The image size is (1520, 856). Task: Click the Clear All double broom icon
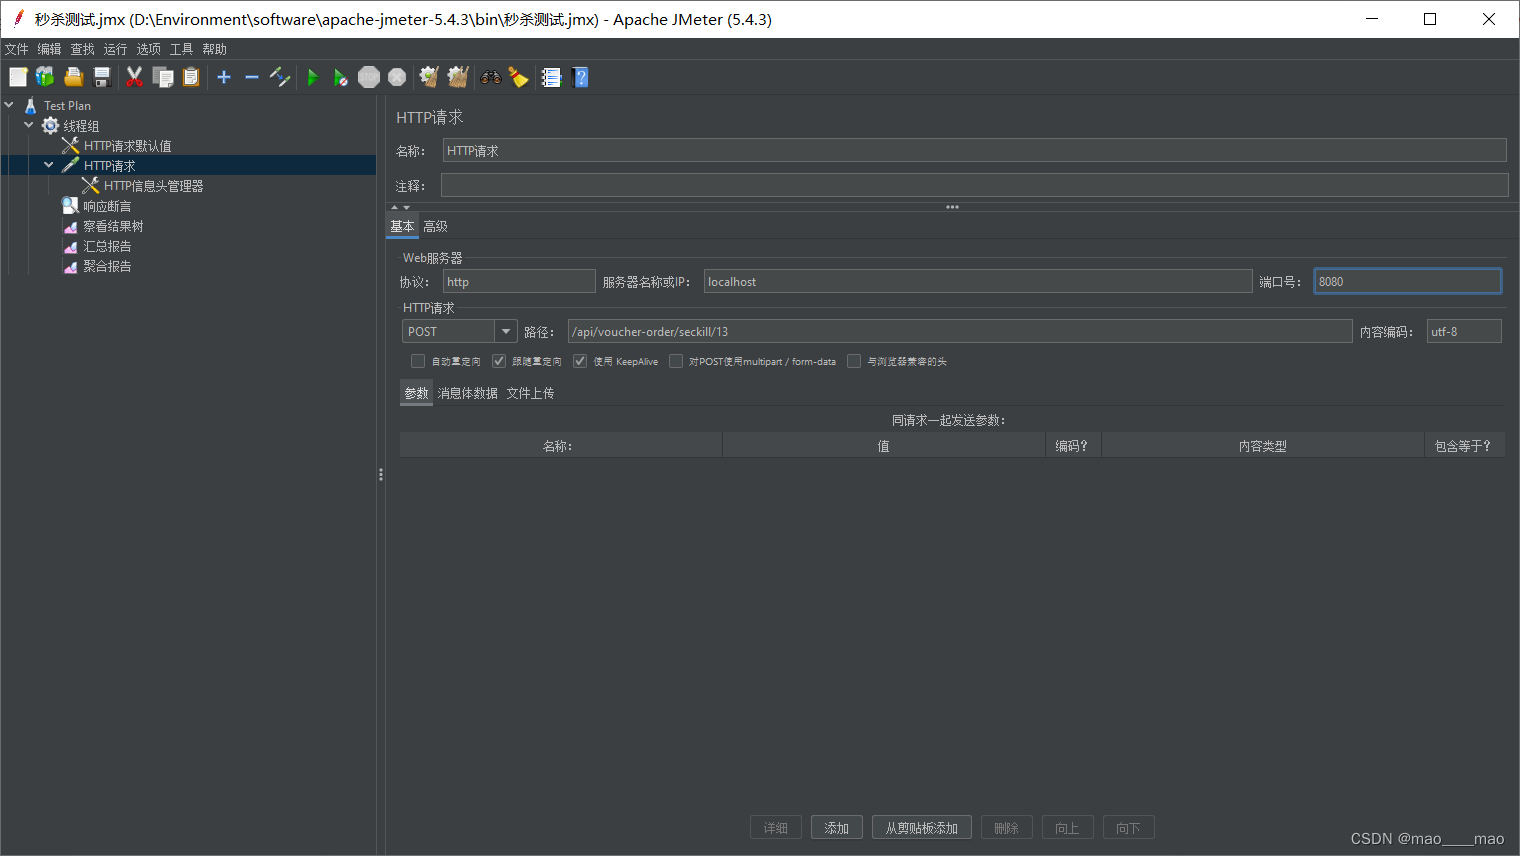[x=458, y=77]
